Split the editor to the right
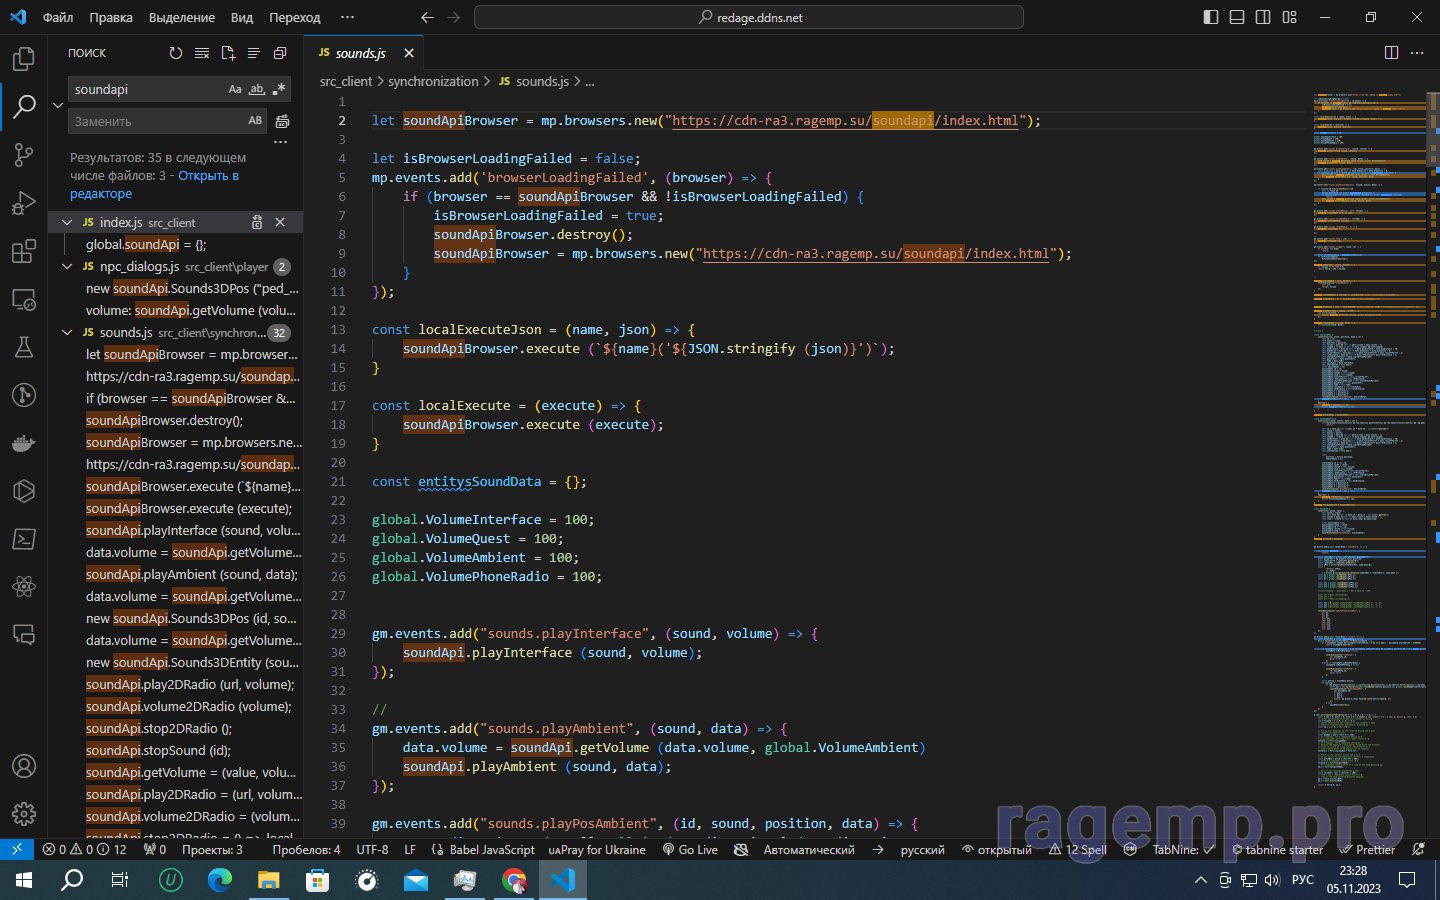 point(1391,53)
